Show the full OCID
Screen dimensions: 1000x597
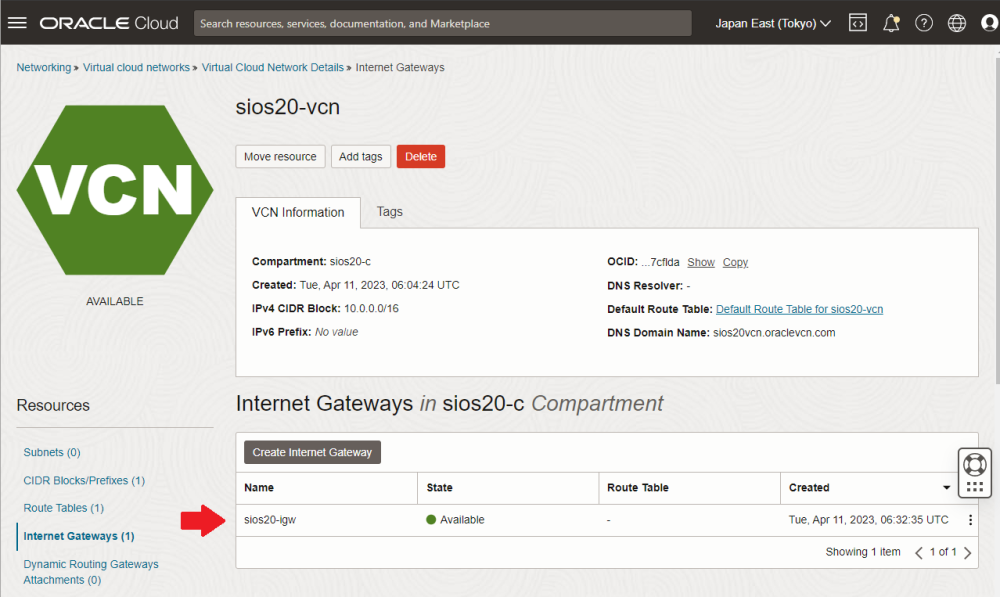[x=701, y=262]
